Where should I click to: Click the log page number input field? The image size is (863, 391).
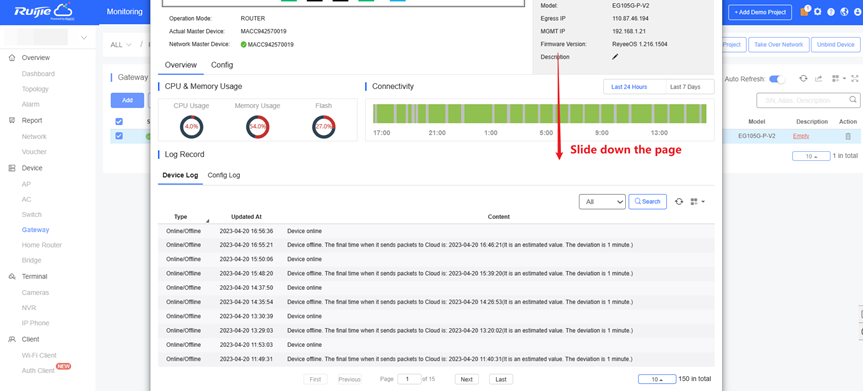point(409,379)
